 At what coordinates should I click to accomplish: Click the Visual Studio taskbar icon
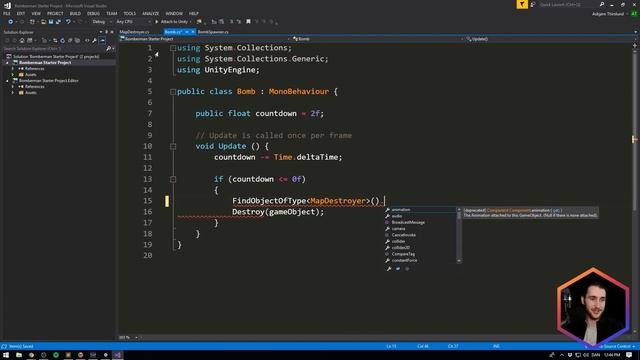click(117, 355)
